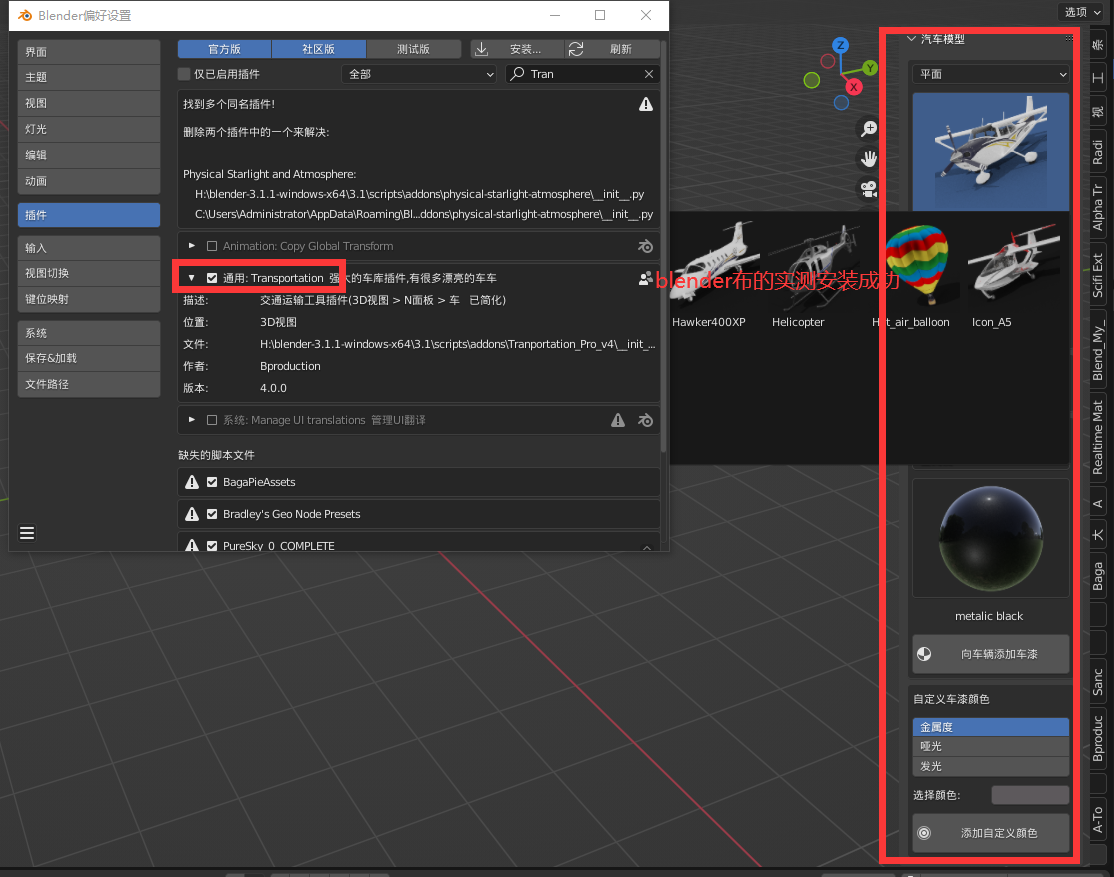
Task: Switch to the Bproduc sidebar tab
Action: click(x=1098, y=738)
